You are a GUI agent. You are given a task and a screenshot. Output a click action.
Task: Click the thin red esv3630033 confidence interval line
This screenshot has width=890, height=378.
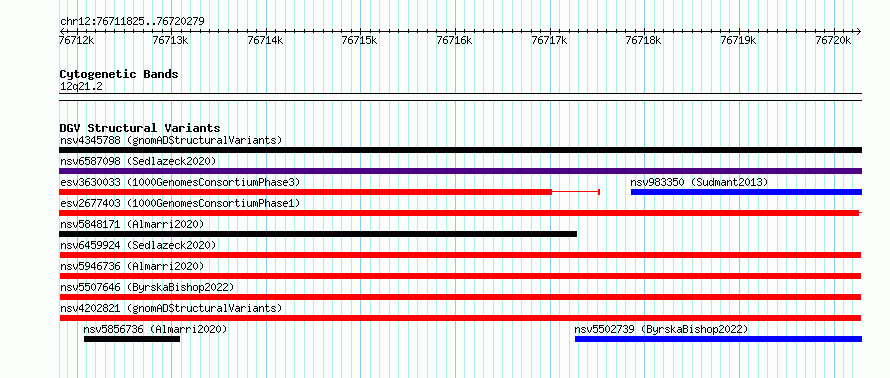point(576,192)
